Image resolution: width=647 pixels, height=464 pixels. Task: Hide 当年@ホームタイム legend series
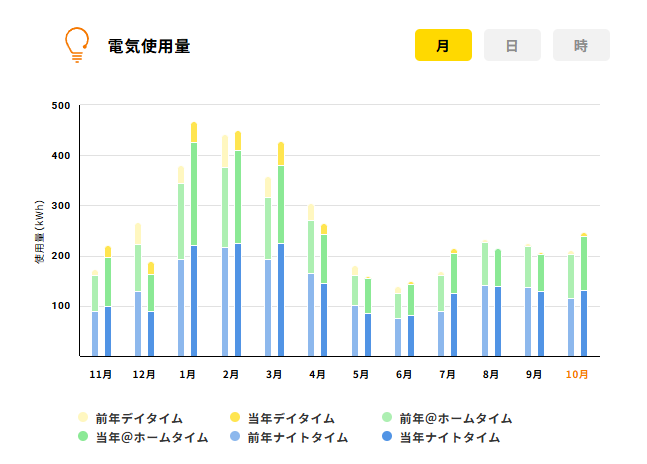143,437
